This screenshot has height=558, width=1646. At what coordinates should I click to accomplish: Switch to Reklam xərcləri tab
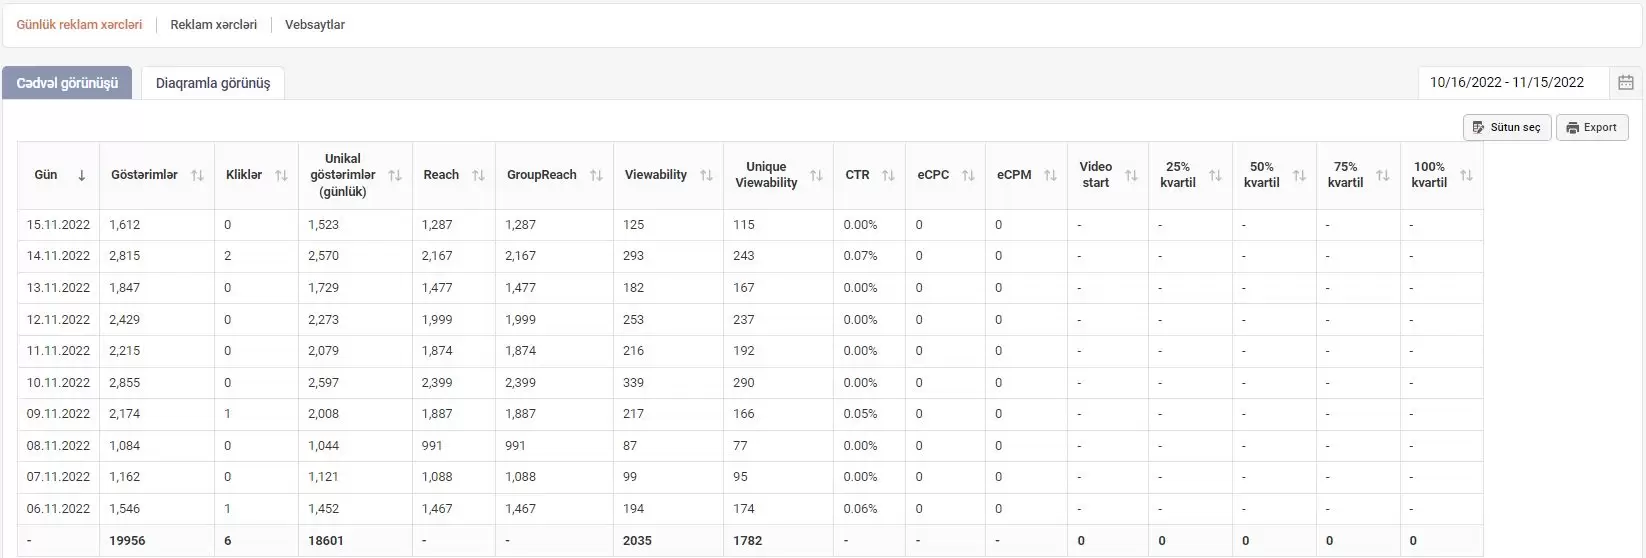click(x=213, y=25)
